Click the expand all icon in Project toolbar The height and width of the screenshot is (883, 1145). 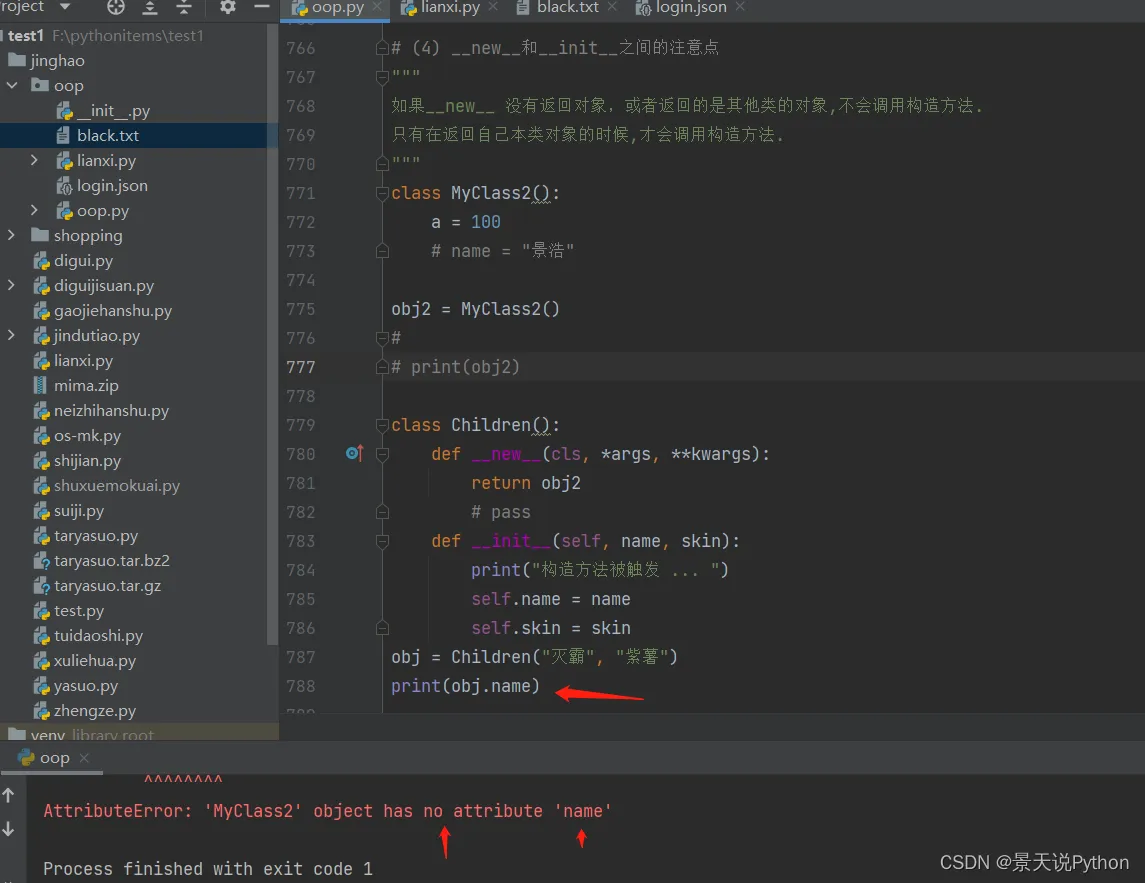[150, 7]
